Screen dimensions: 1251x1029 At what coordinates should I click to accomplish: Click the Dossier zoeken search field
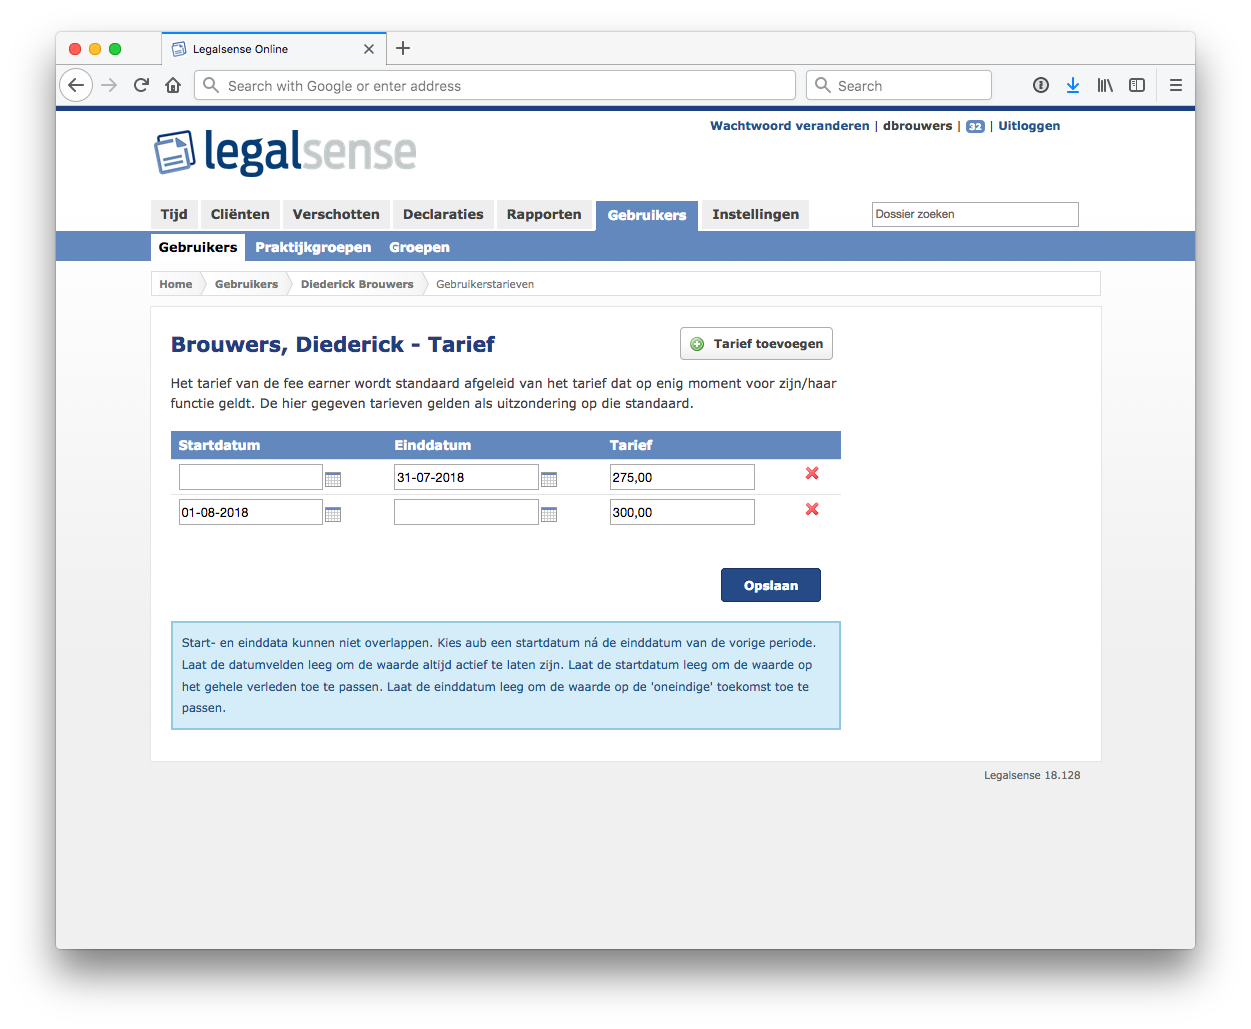coord(975,214)
